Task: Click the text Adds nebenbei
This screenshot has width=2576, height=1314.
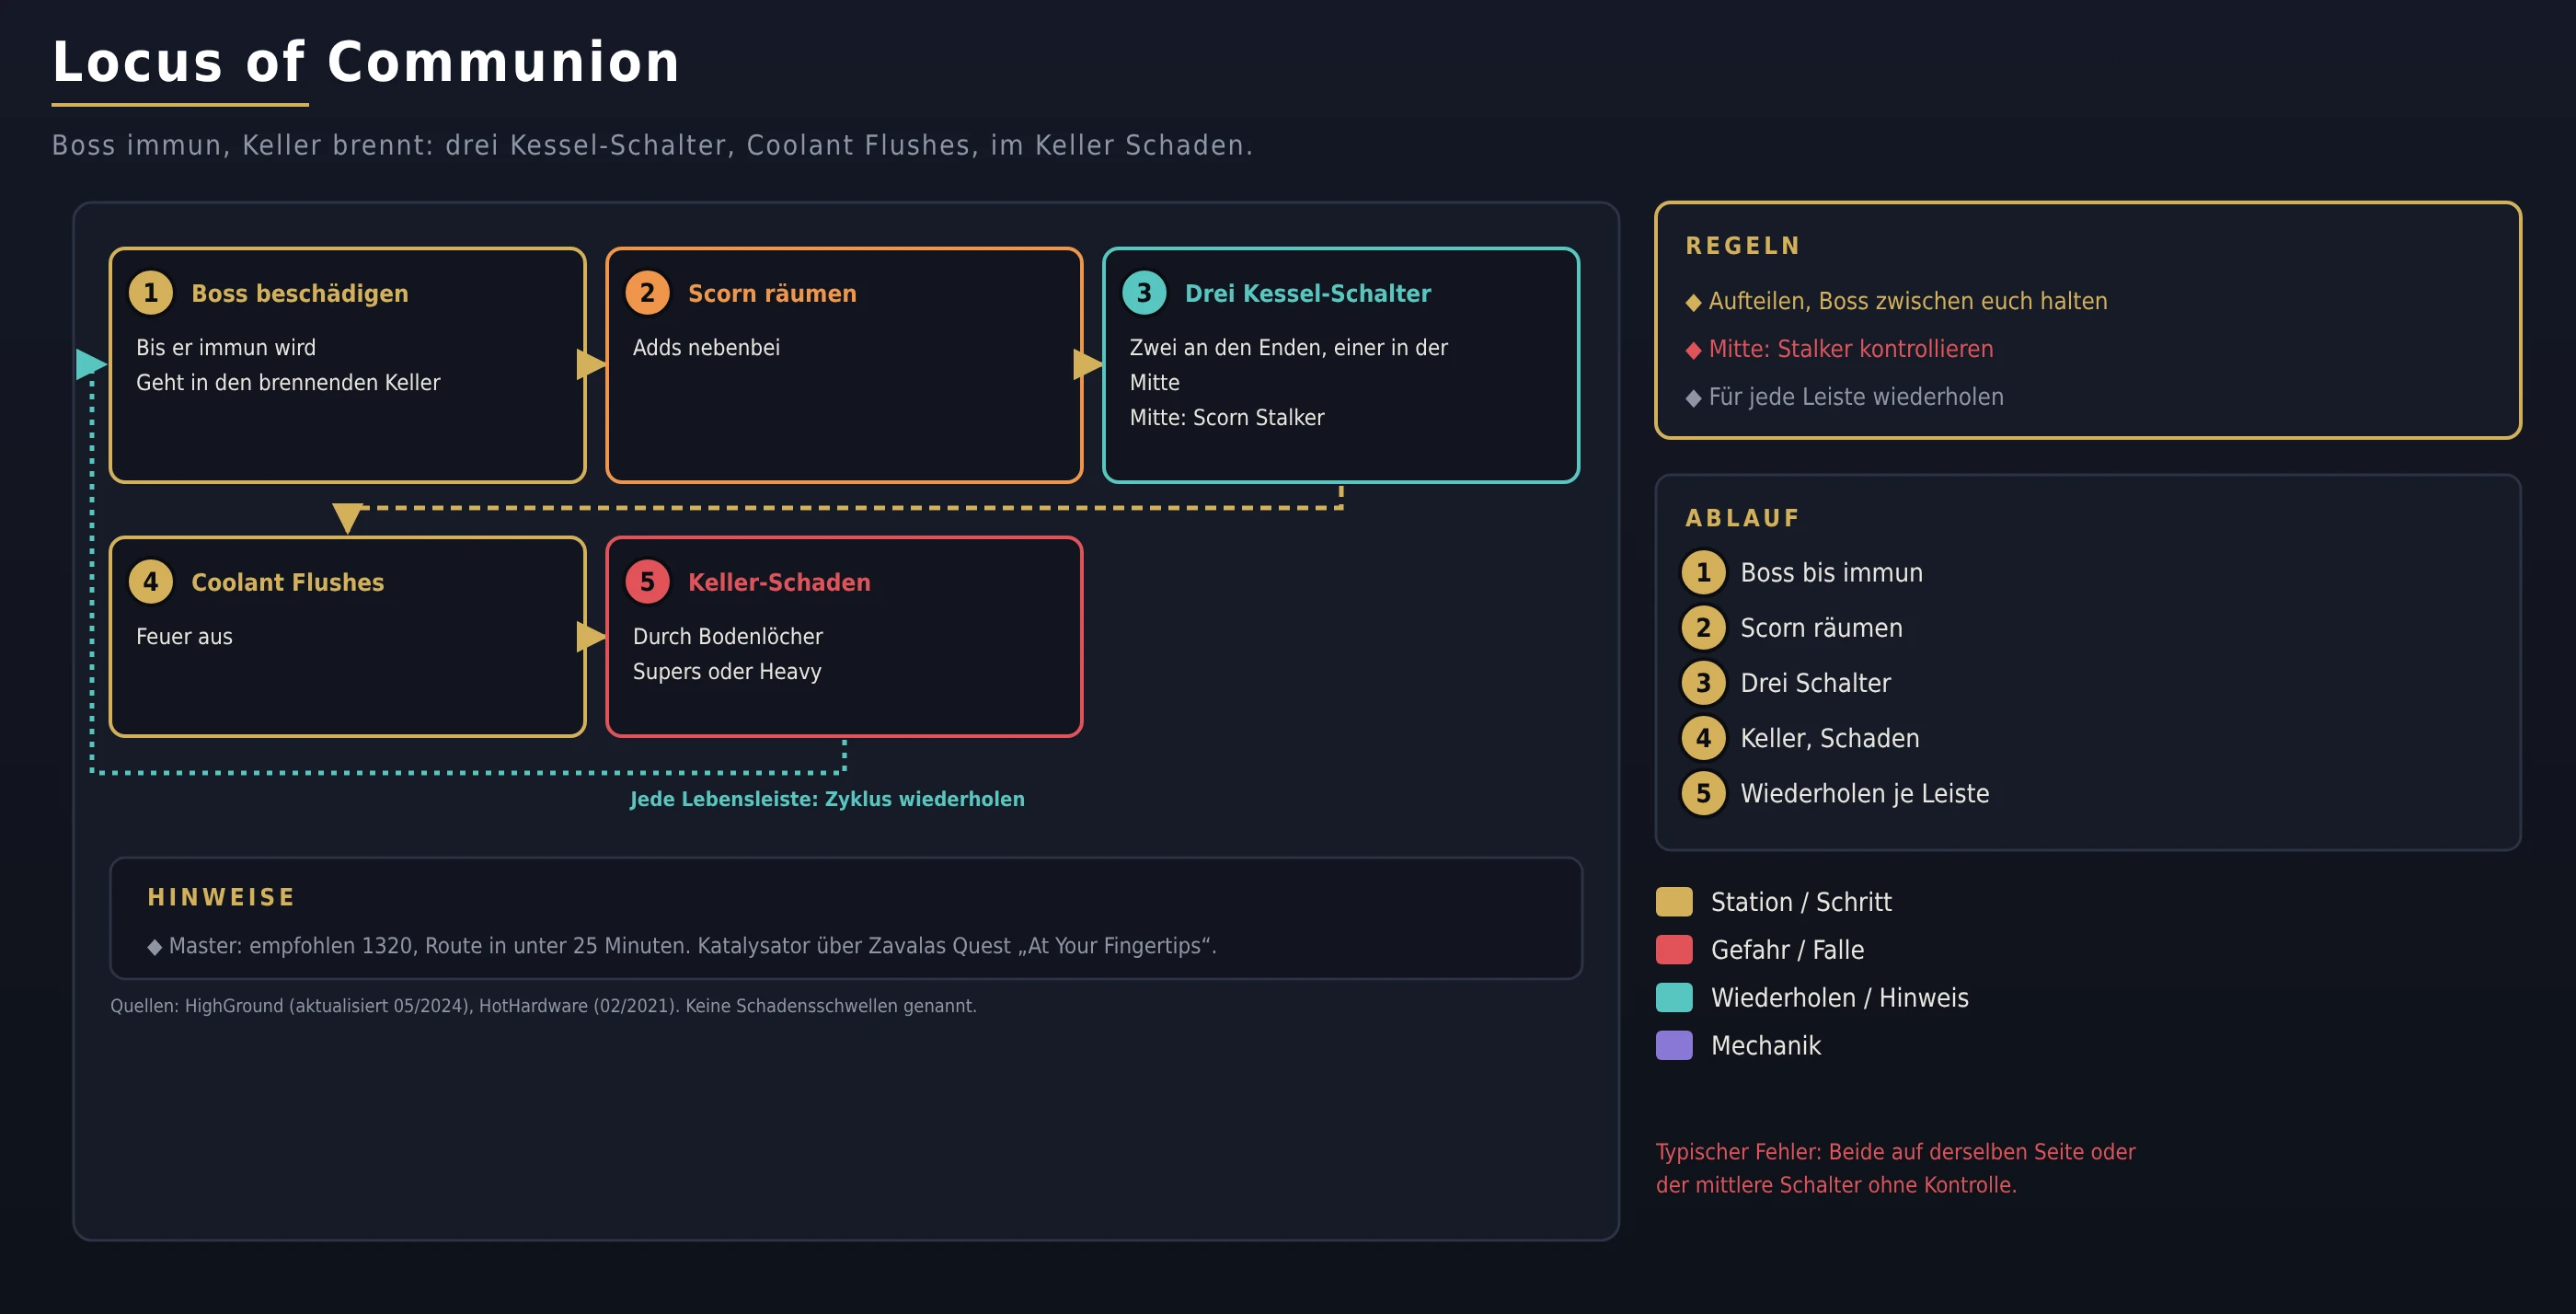Action: [706, 347]
